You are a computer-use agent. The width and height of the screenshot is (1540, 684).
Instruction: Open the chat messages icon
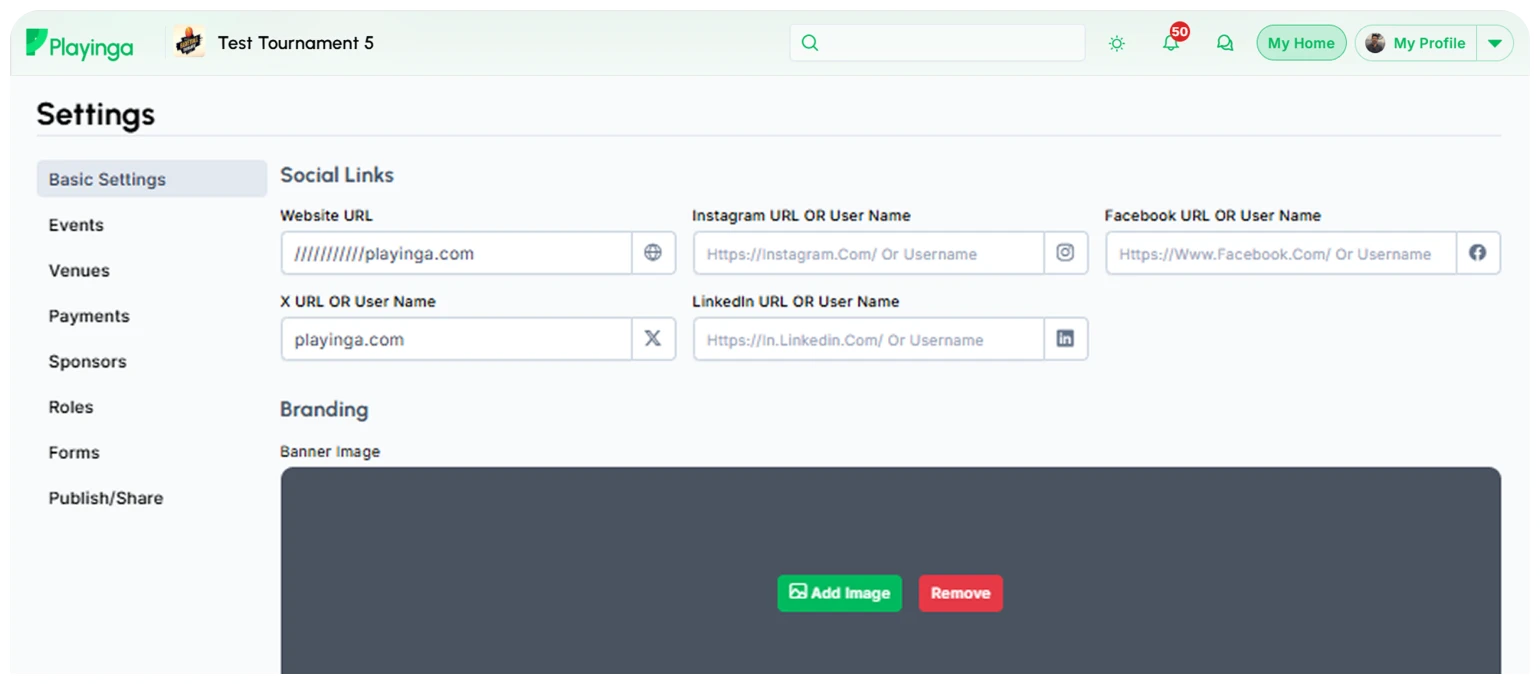click(1224, 43)
